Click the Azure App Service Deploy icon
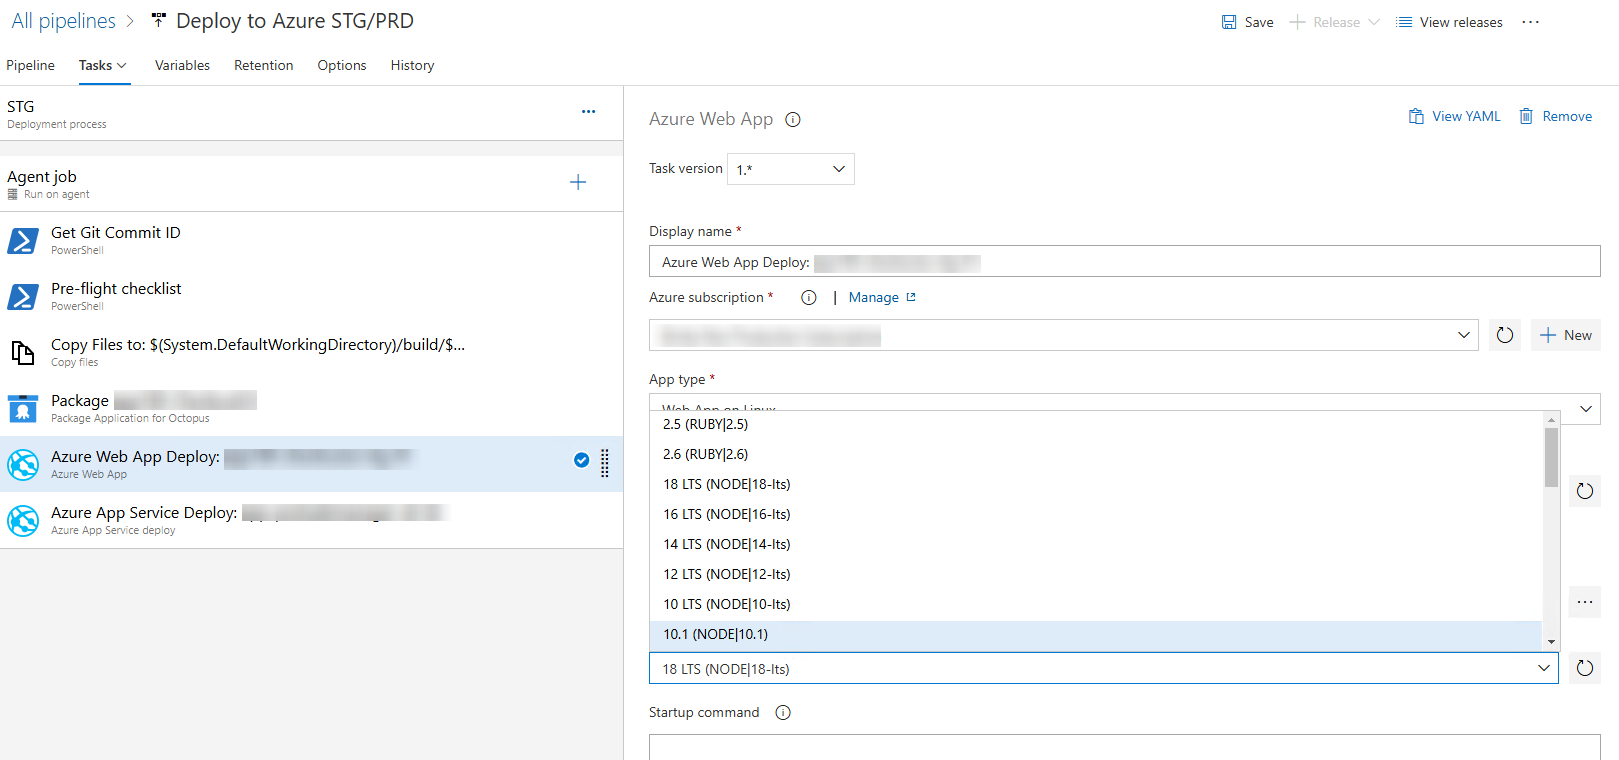Screen dimensions: 1619x760 coord(23,520)
